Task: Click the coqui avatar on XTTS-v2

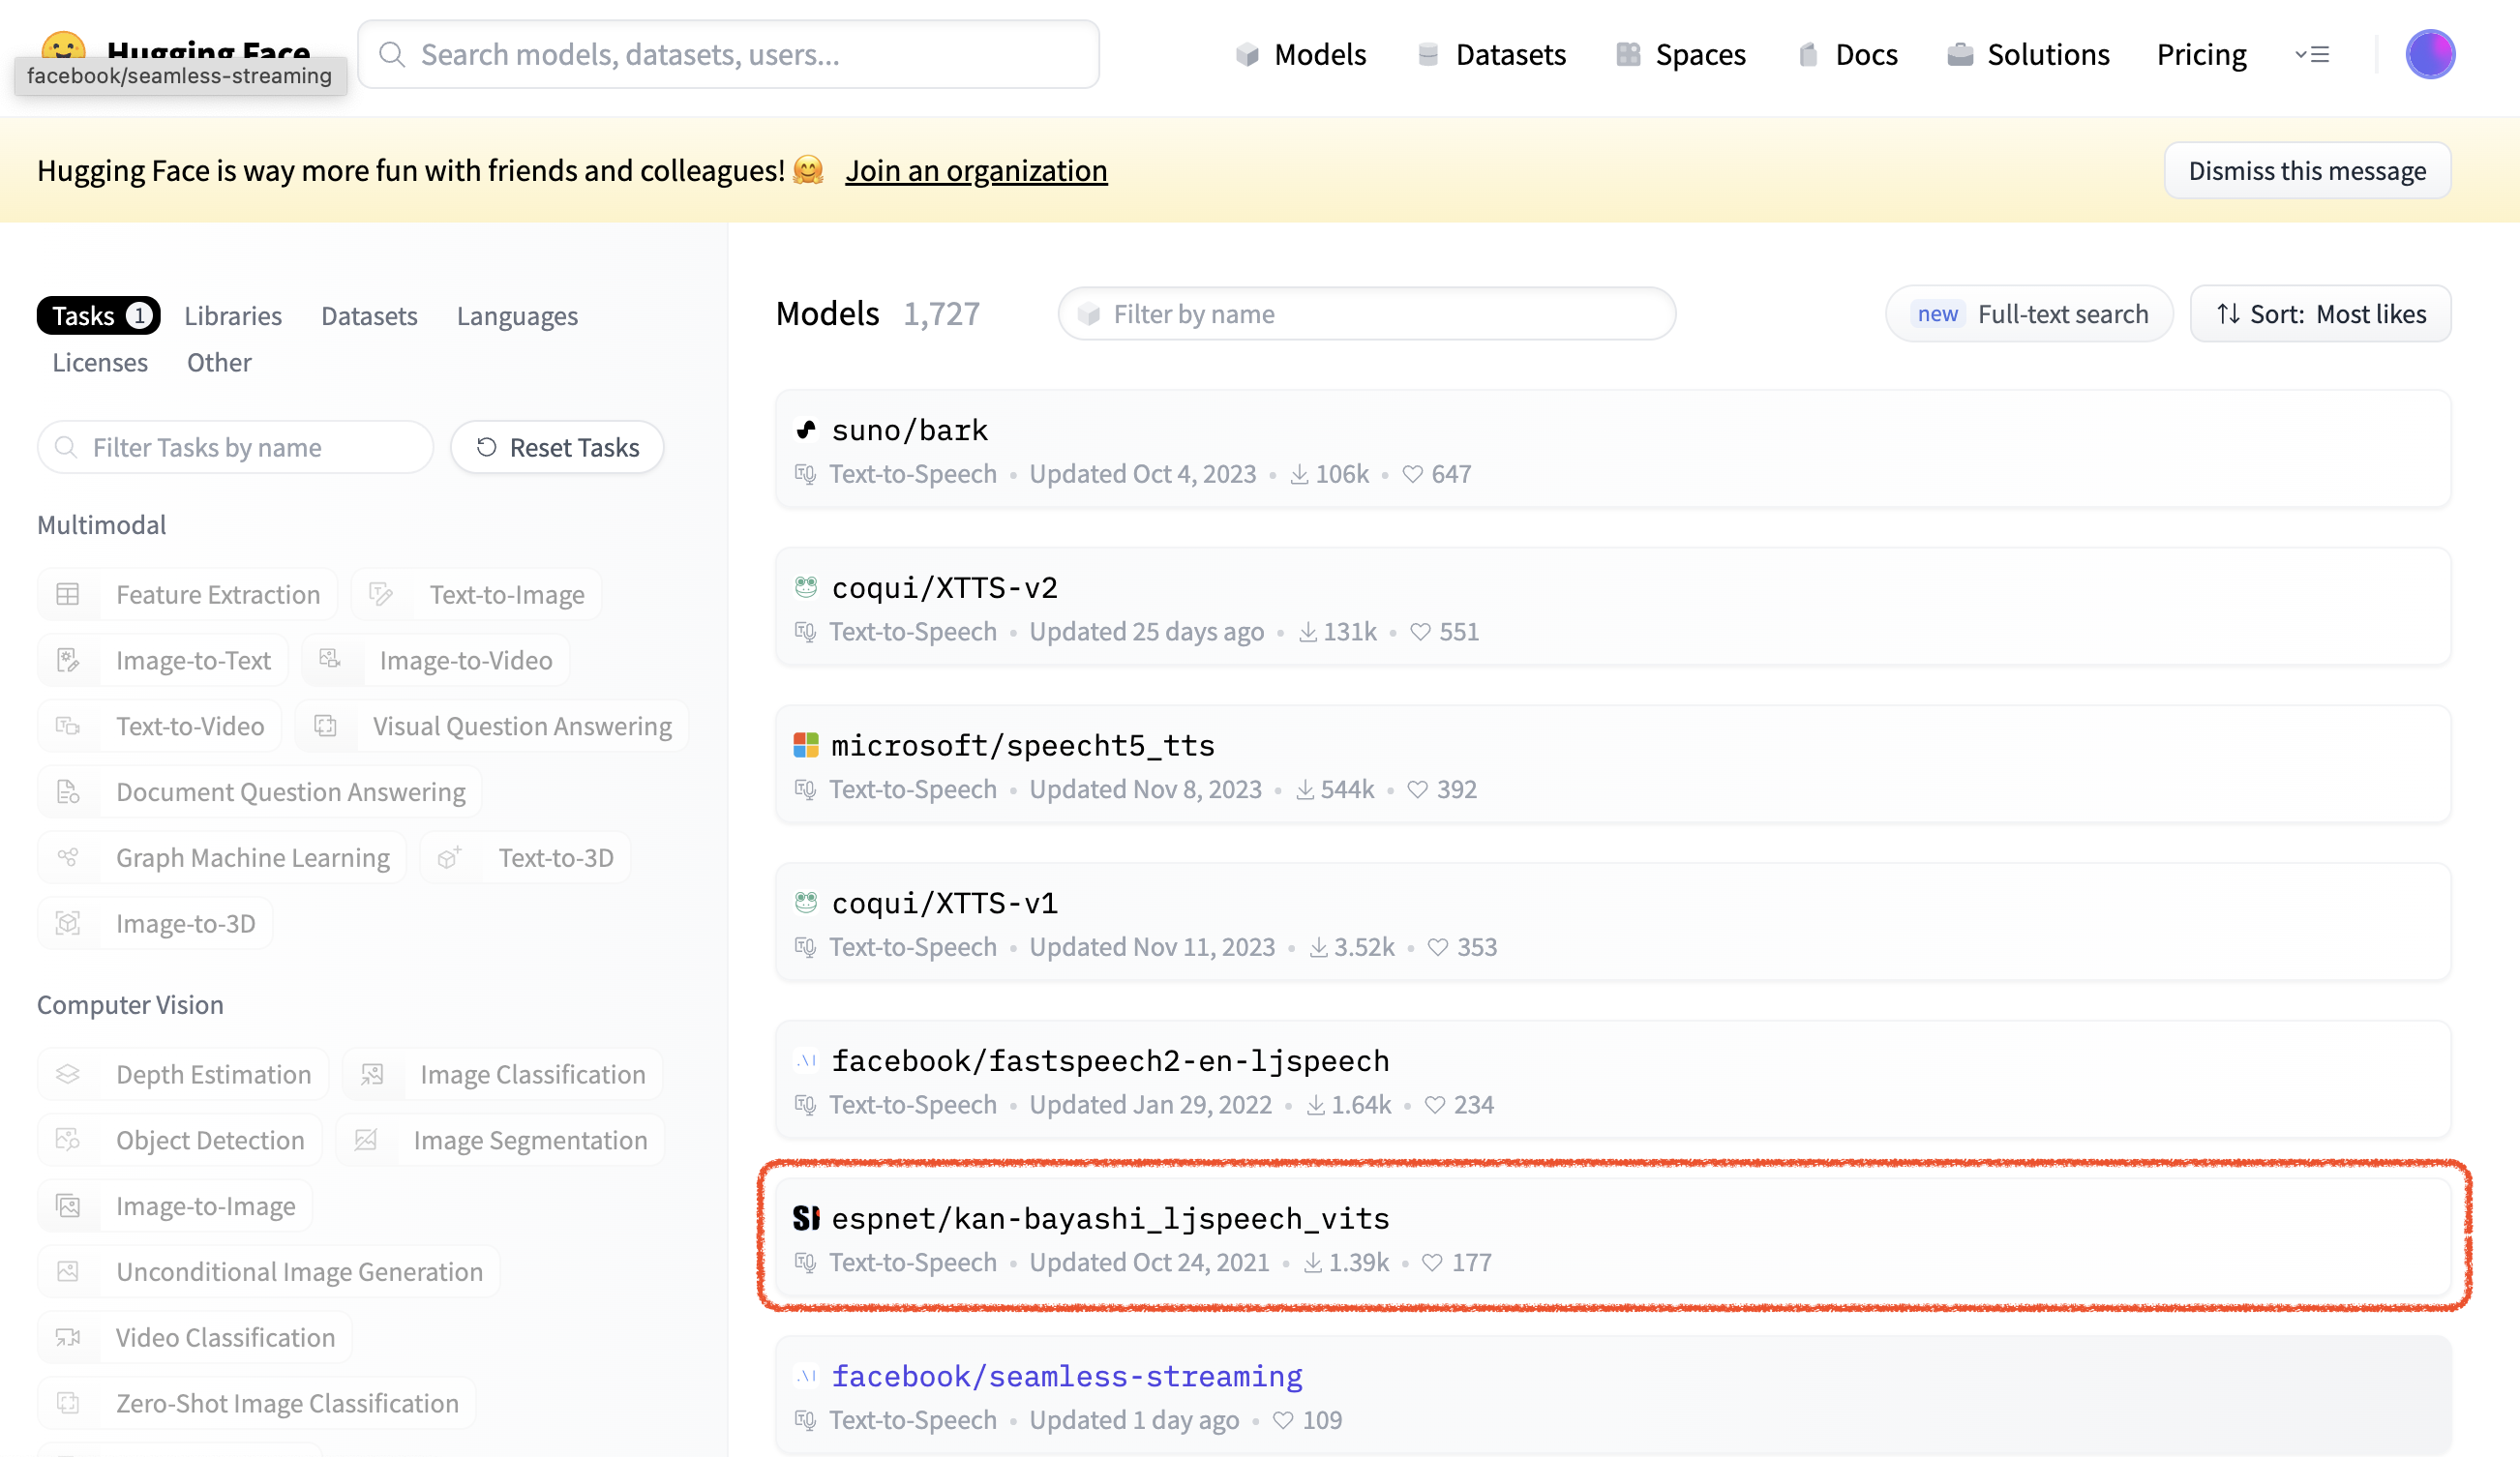Action: (806, 587)
